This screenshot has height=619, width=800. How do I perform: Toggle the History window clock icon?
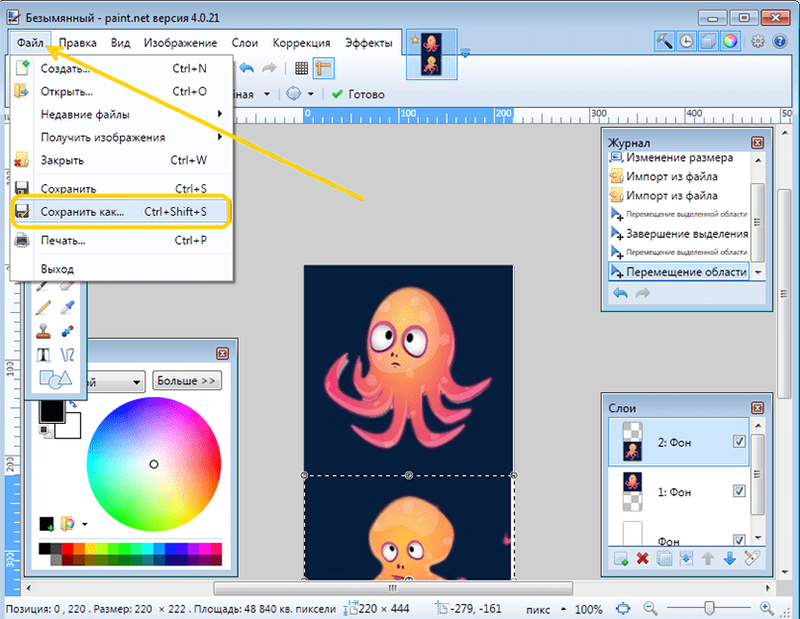(686, 41)
